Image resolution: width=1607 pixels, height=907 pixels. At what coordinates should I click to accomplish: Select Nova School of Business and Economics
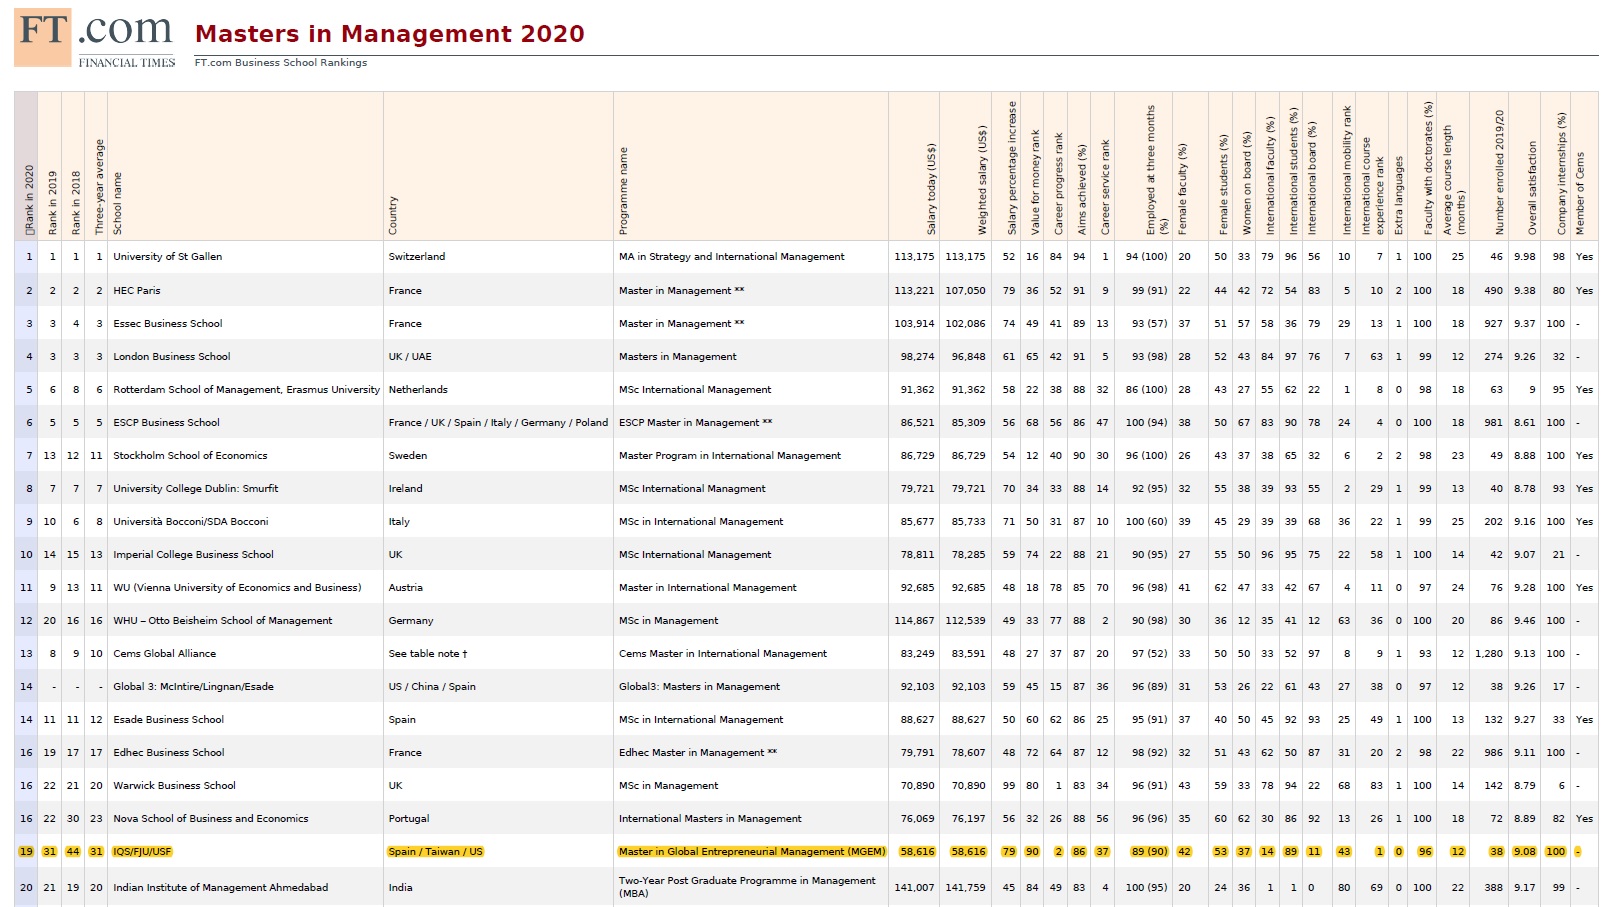pos(211,819)
